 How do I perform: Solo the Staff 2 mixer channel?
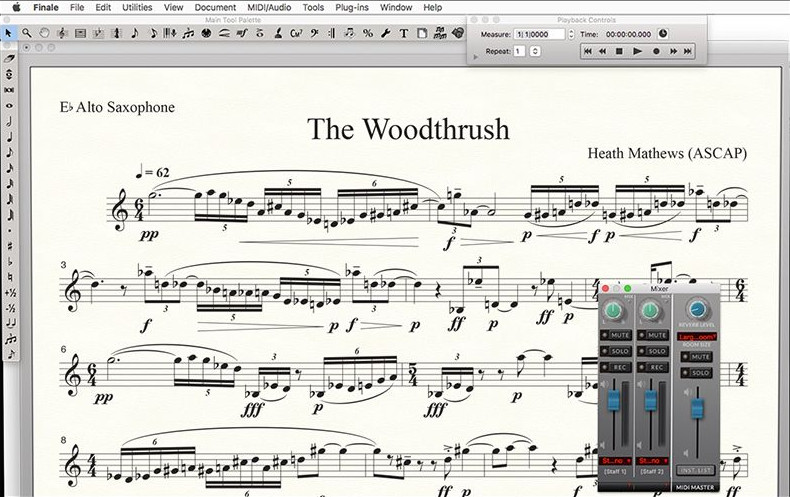click(x=652, y=351)
